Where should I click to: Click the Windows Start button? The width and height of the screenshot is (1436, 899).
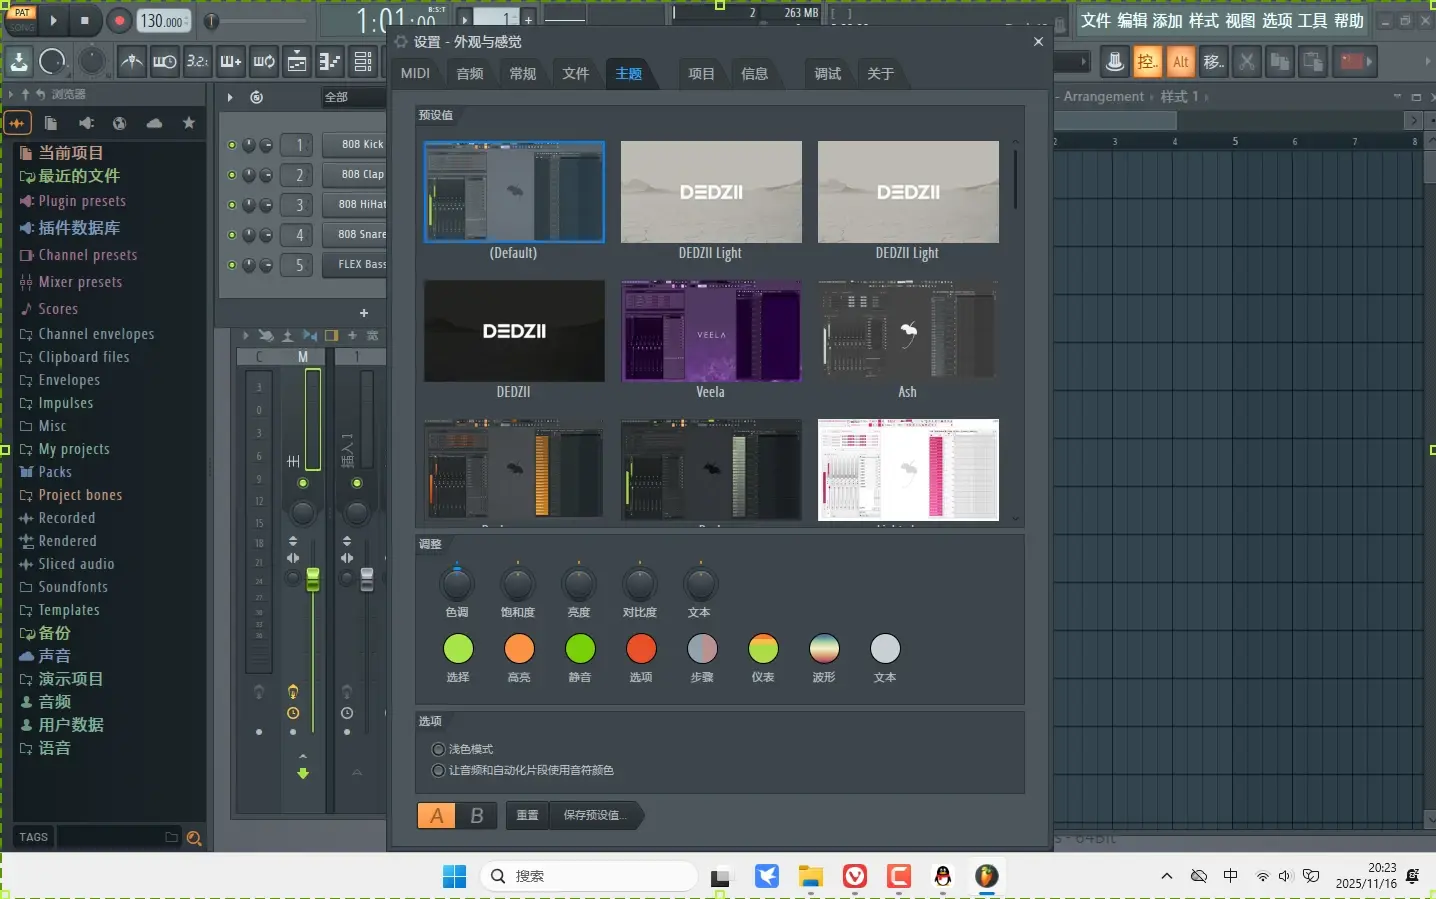[x=454, y=876]
